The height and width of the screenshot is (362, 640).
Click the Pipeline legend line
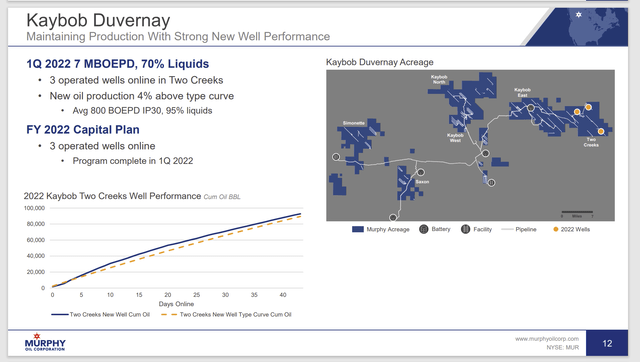[x=507, y=229]
